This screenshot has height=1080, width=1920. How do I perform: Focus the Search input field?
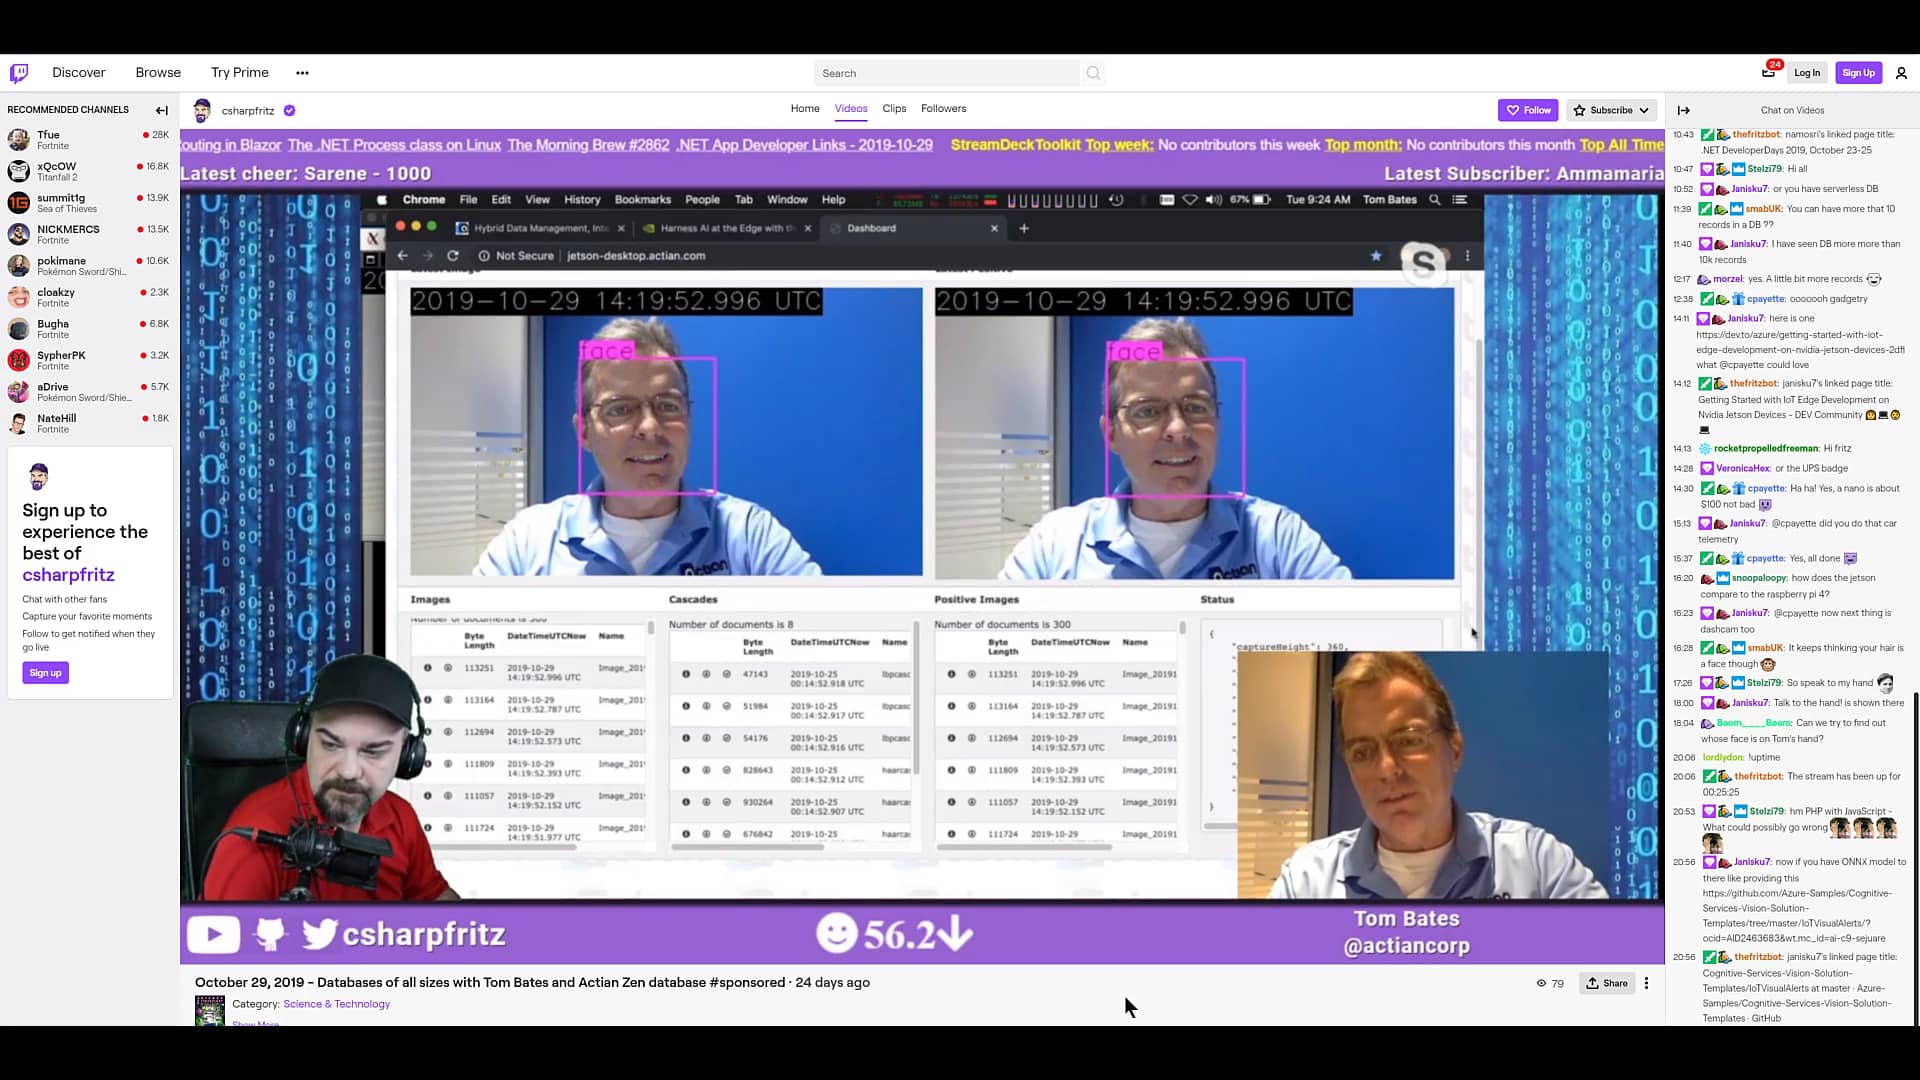[x=947, y=73]
